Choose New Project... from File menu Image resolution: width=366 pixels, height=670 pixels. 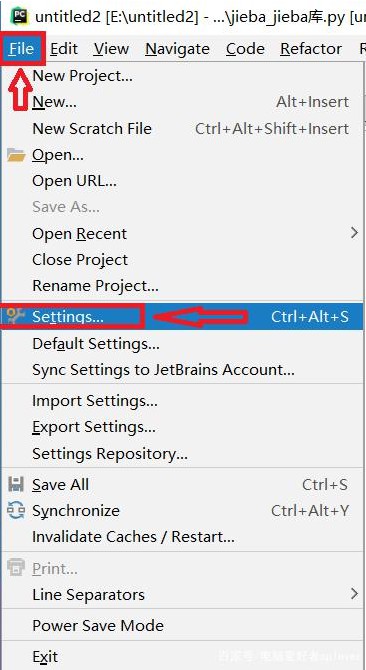pos(82,76)
